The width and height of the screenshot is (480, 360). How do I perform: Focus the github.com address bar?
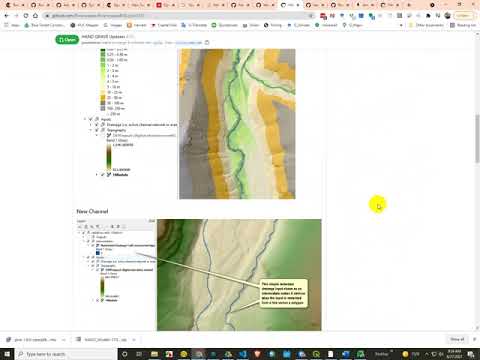pos(178,16)
